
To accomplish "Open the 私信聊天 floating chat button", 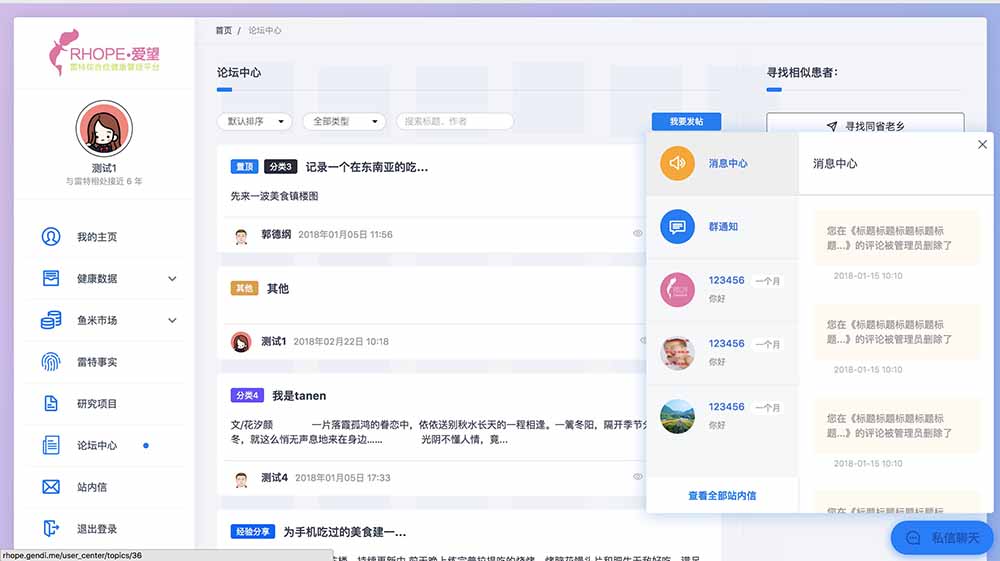I will pyautogui.click(x=943, y=538).
